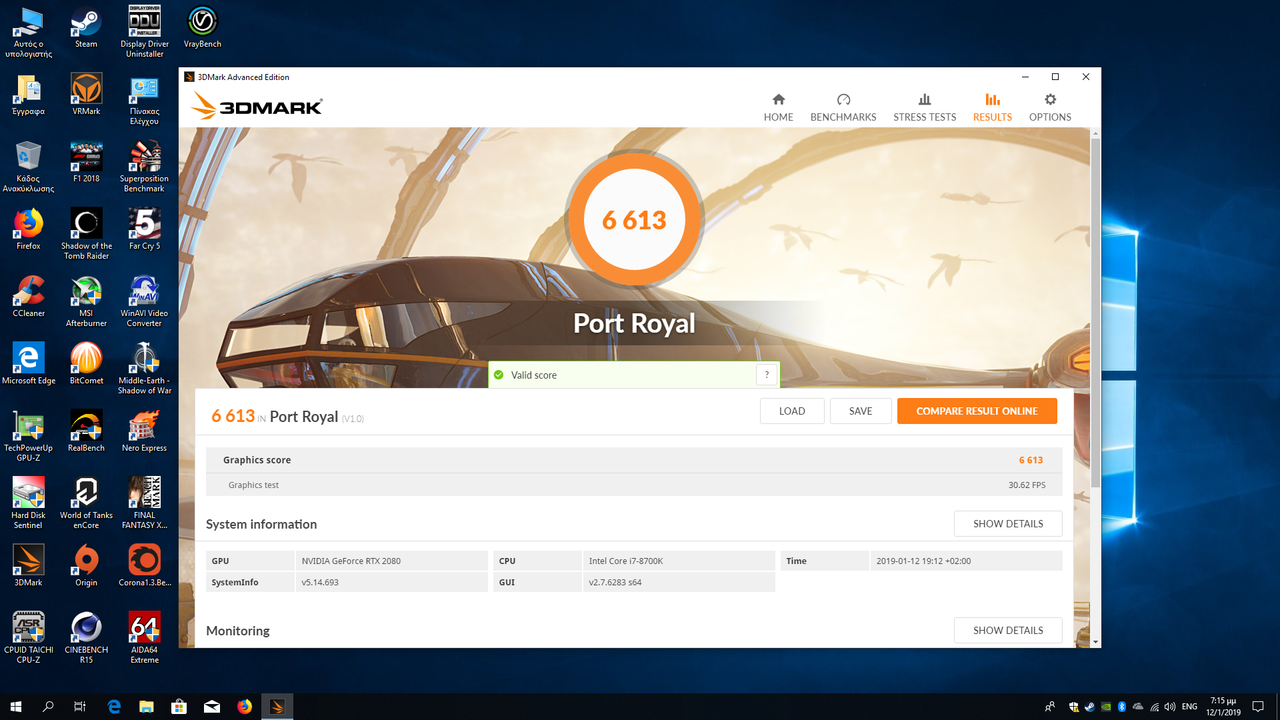Open Task View from the taskbar
Screen dimensions: 1280x720
point(80,706)
